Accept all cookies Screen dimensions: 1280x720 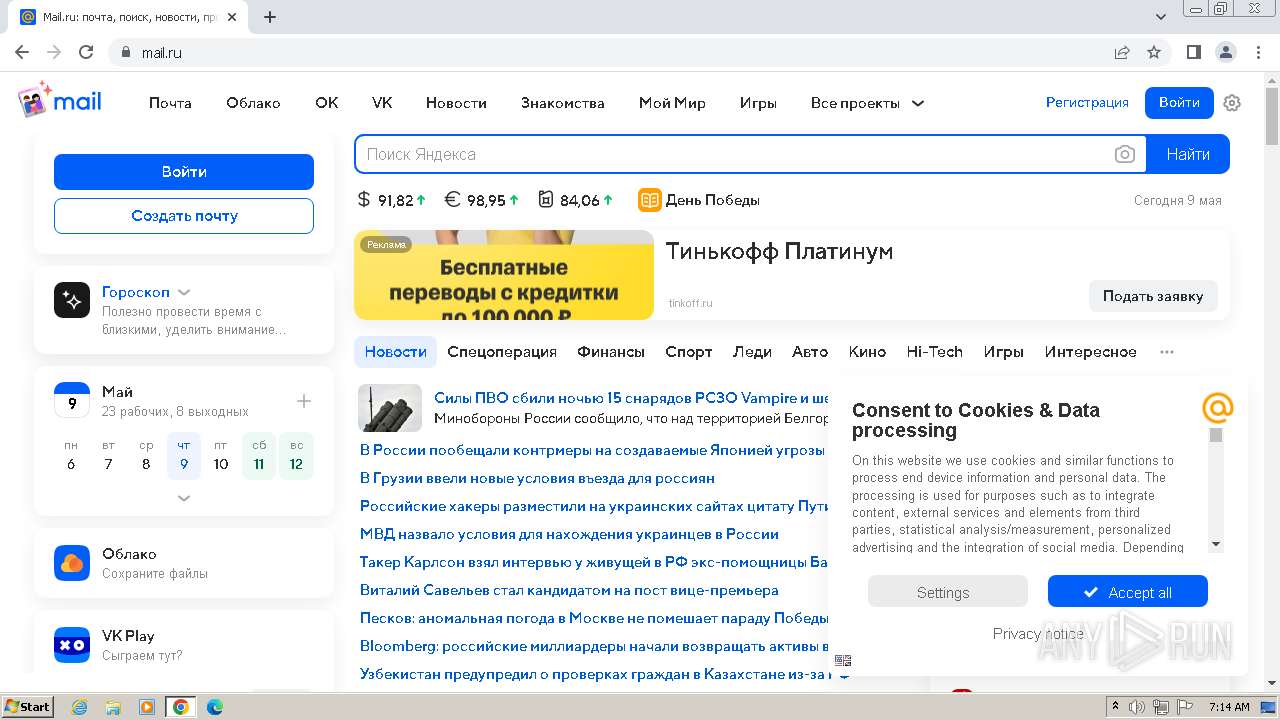(x=1128, y=592)
